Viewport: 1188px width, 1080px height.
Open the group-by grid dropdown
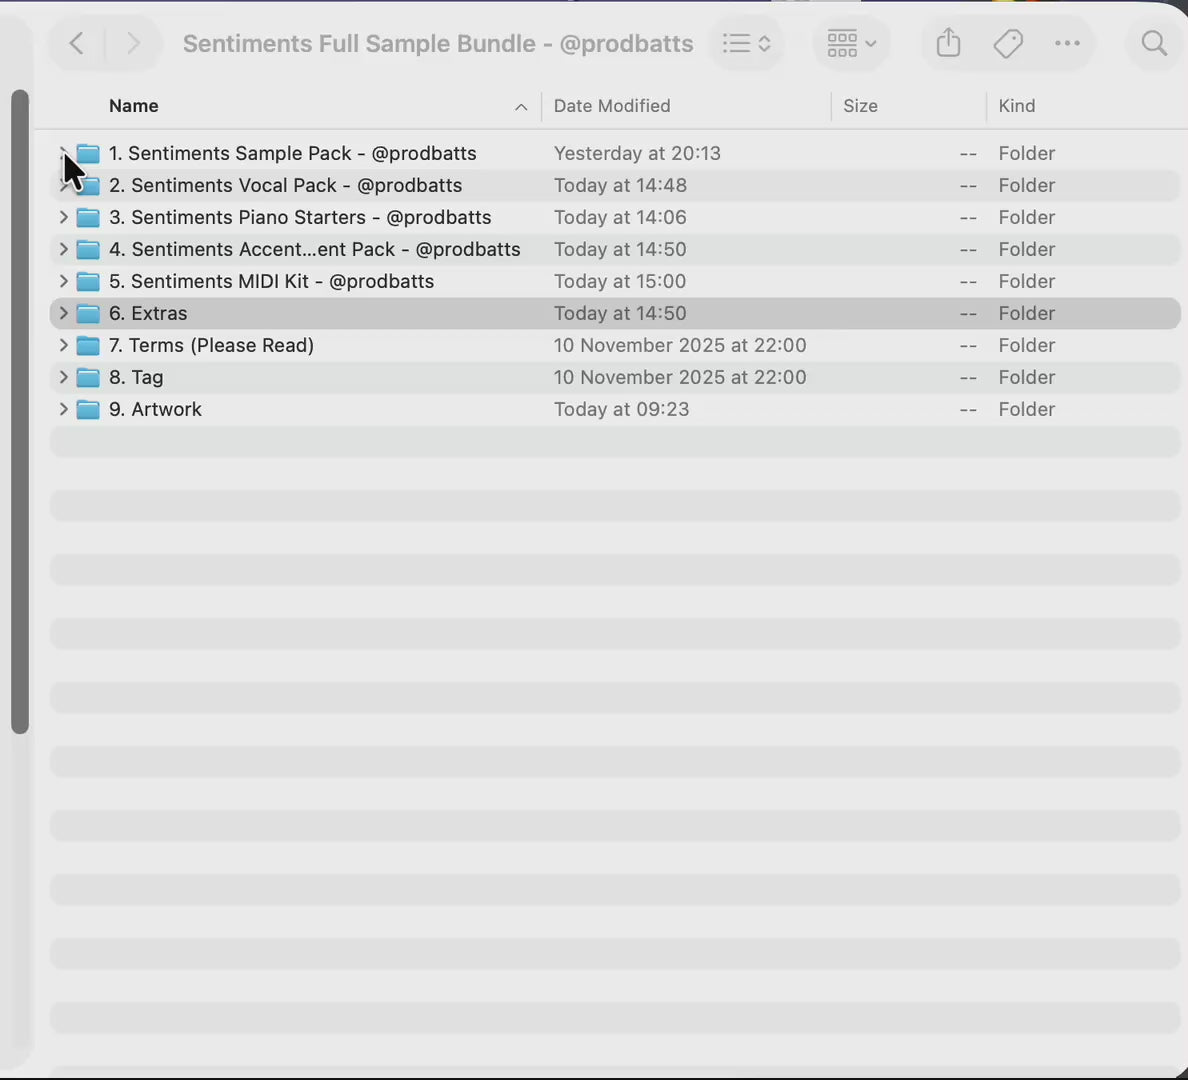click(851, 44)
